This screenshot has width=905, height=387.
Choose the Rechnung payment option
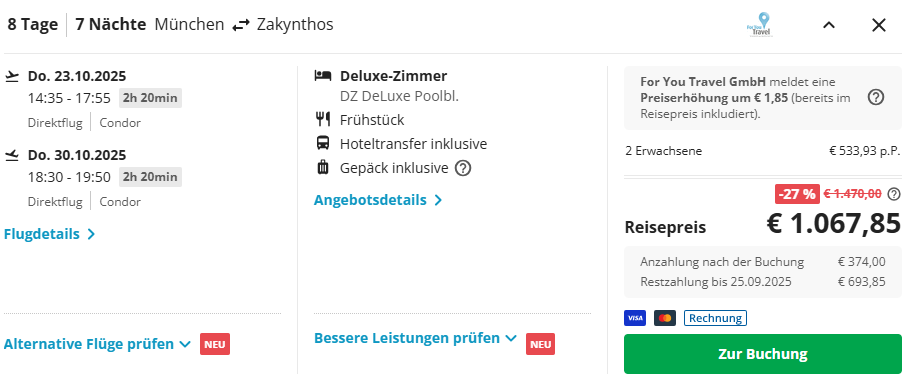[x=715, y=318]
